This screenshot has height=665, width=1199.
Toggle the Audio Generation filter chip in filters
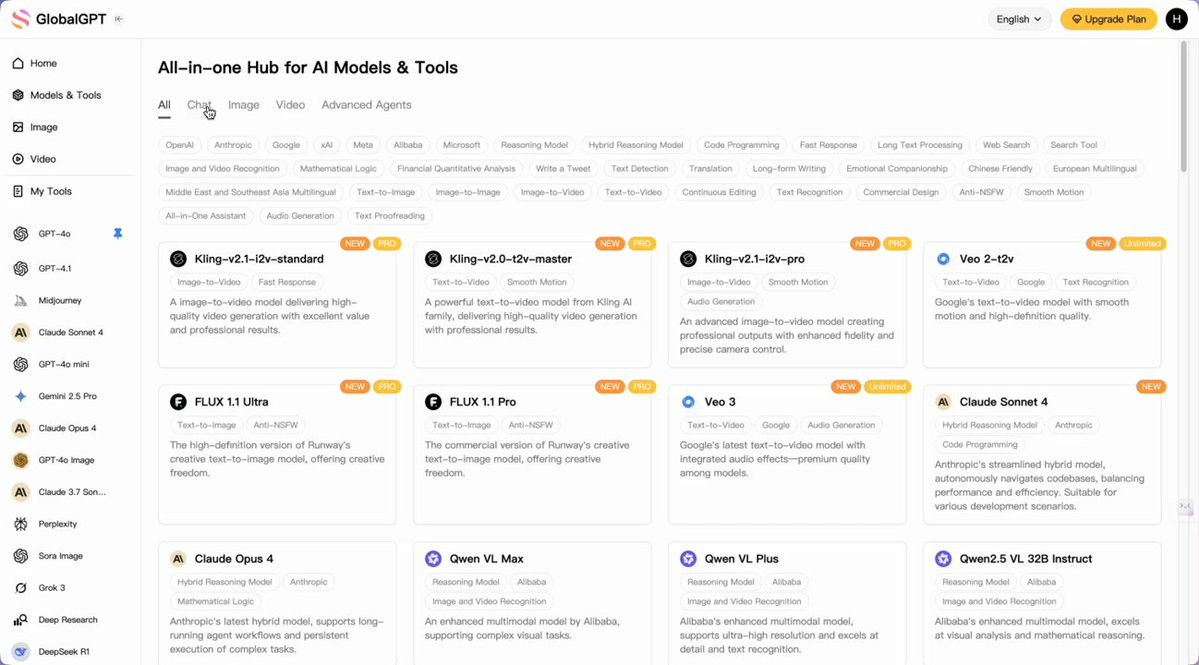click(301, 216)
